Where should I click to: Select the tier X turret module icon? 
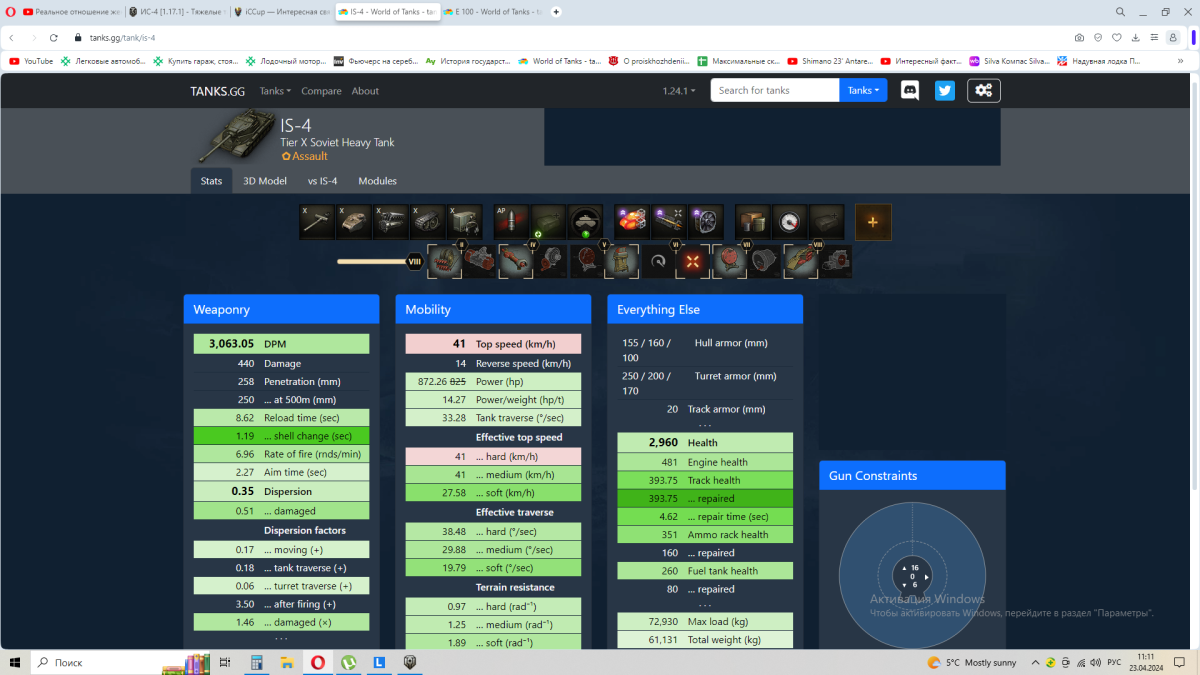353,222
